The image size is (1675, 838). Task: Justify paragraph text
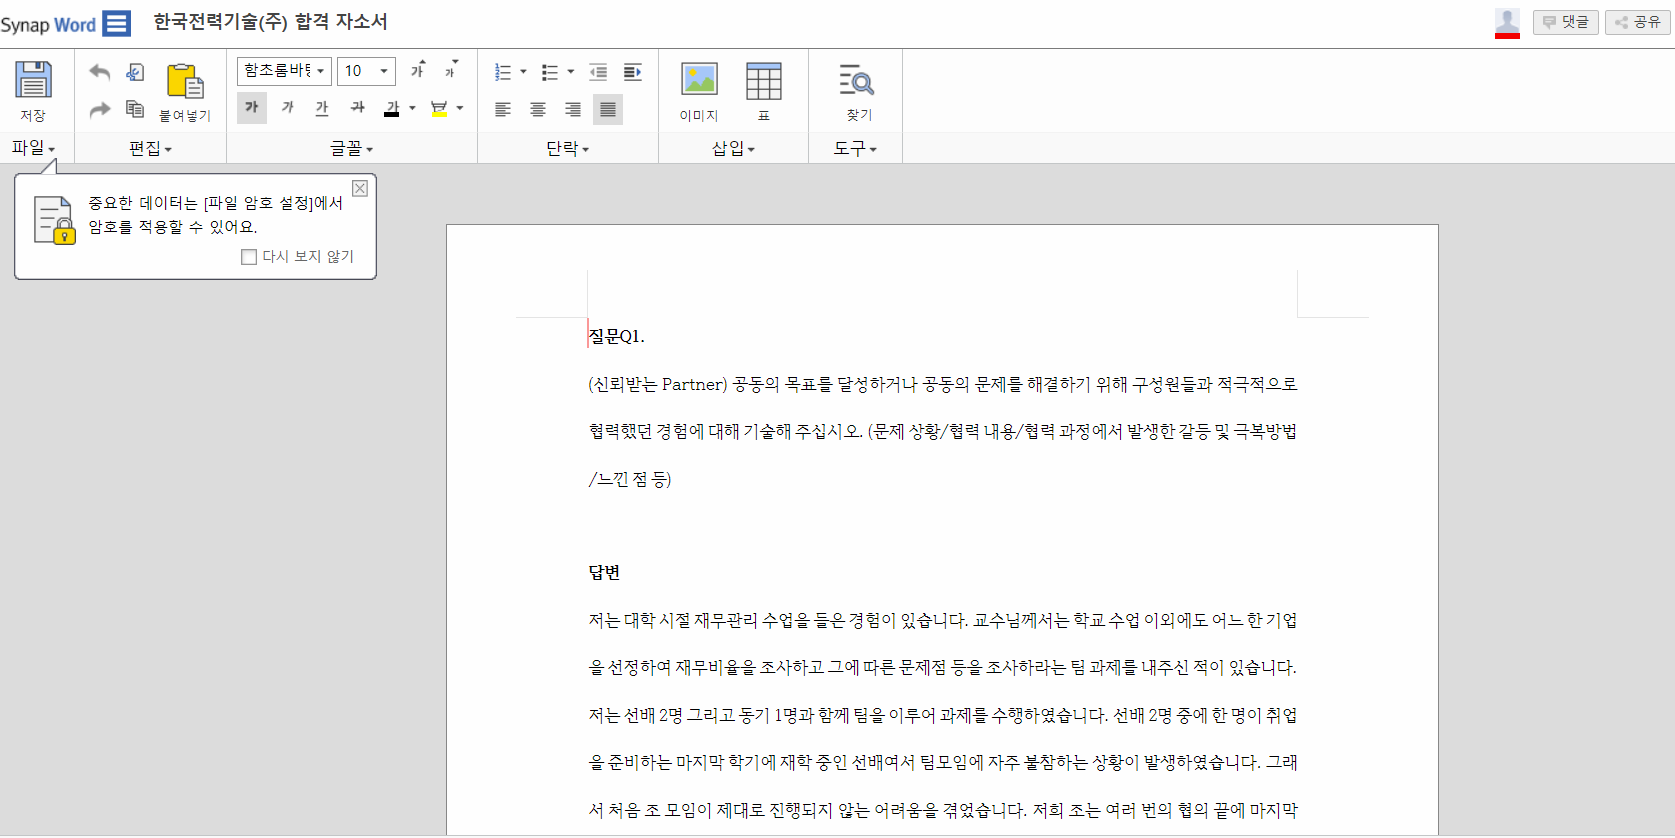pos(608,109)
